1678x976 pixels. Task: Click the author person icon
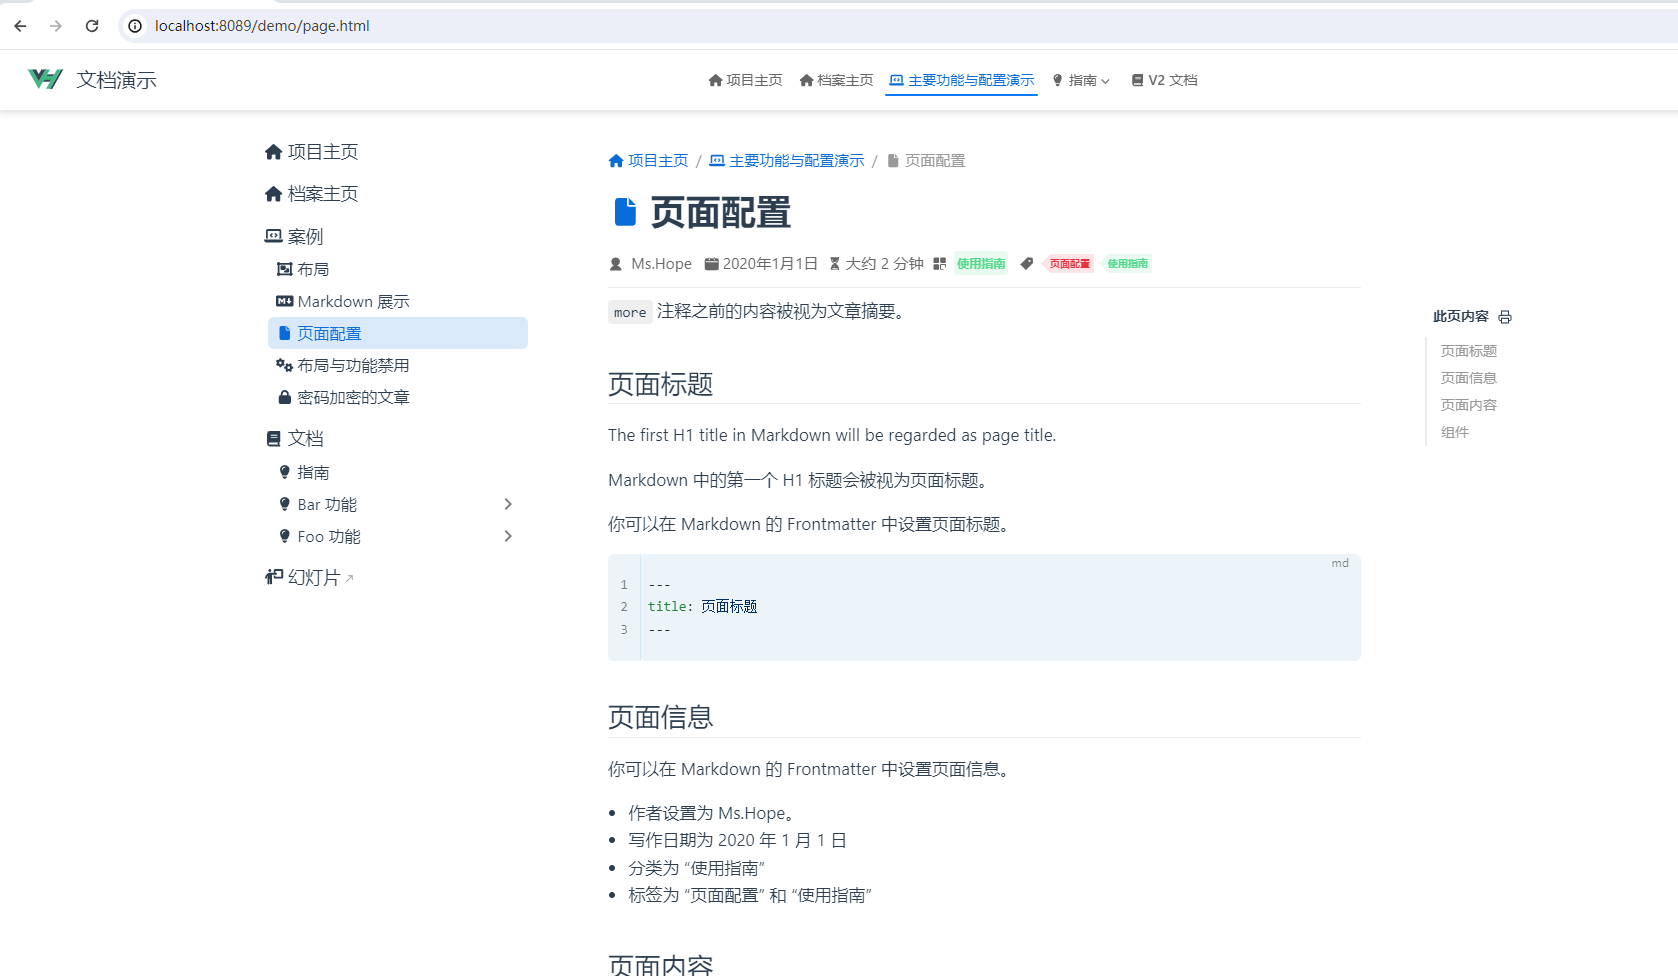(616, 264)
